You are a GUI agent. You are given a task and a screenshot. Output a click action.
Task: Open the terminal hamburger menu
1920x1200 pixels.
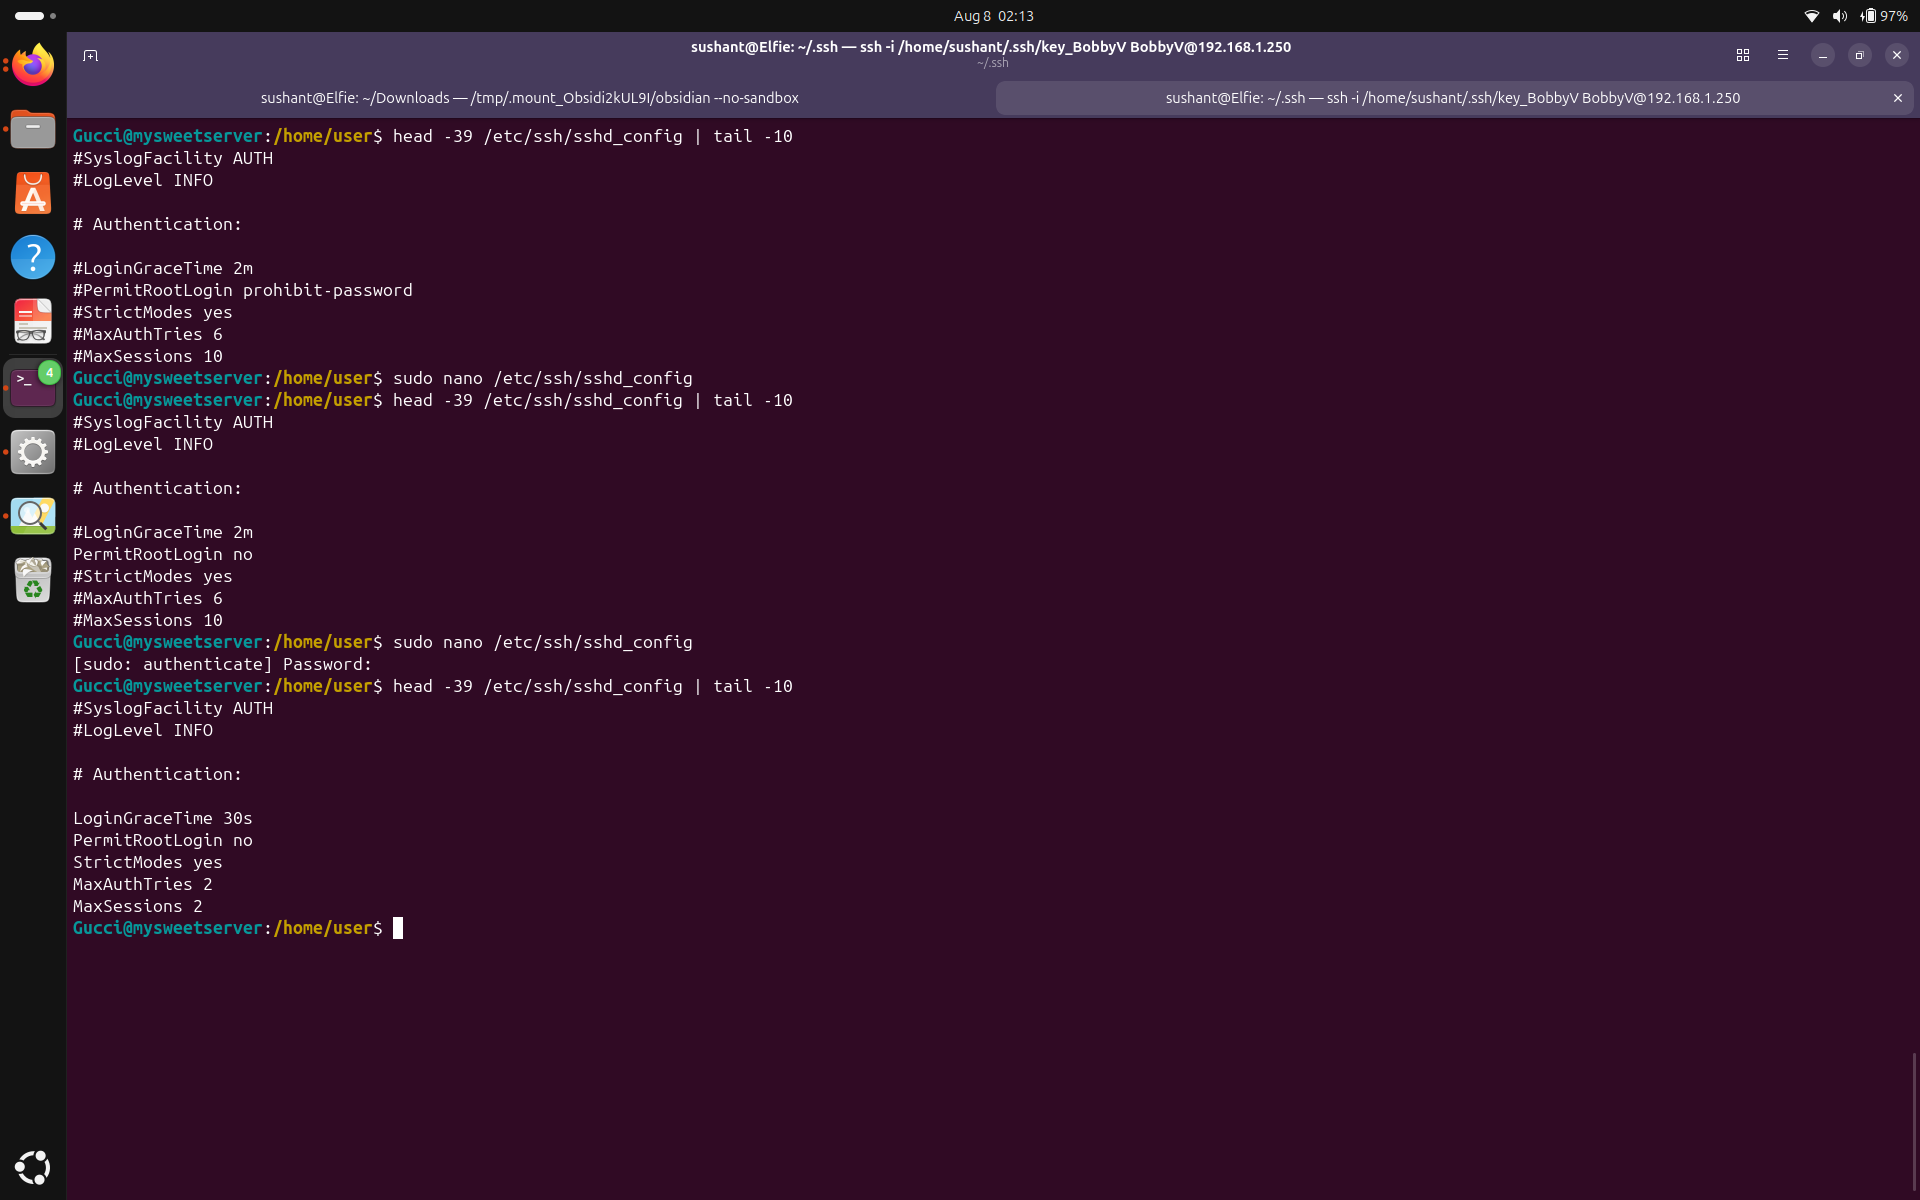pyautogui.click(x=1783, y=55)
